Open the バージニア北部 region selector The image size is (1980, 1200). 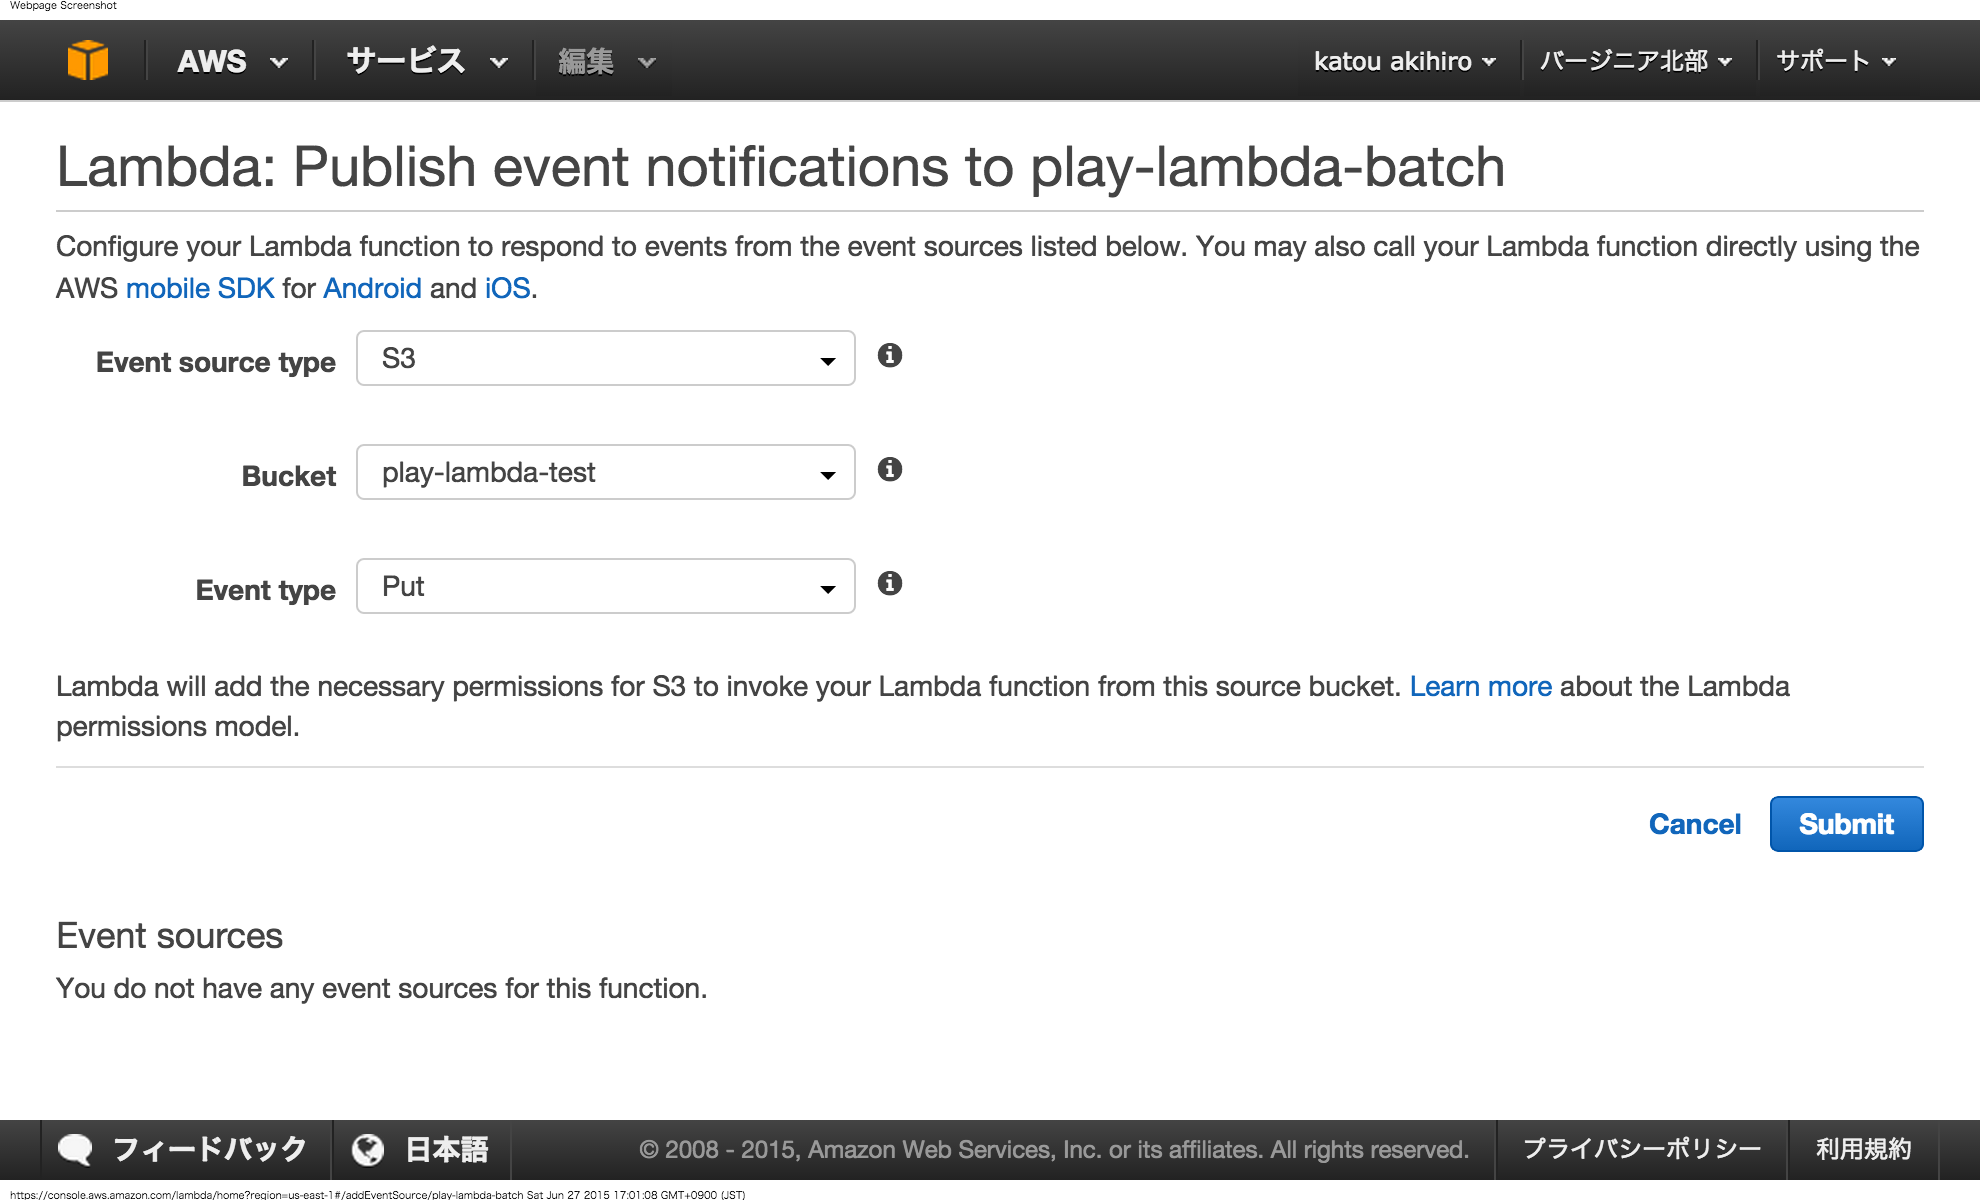(1635, 61)
